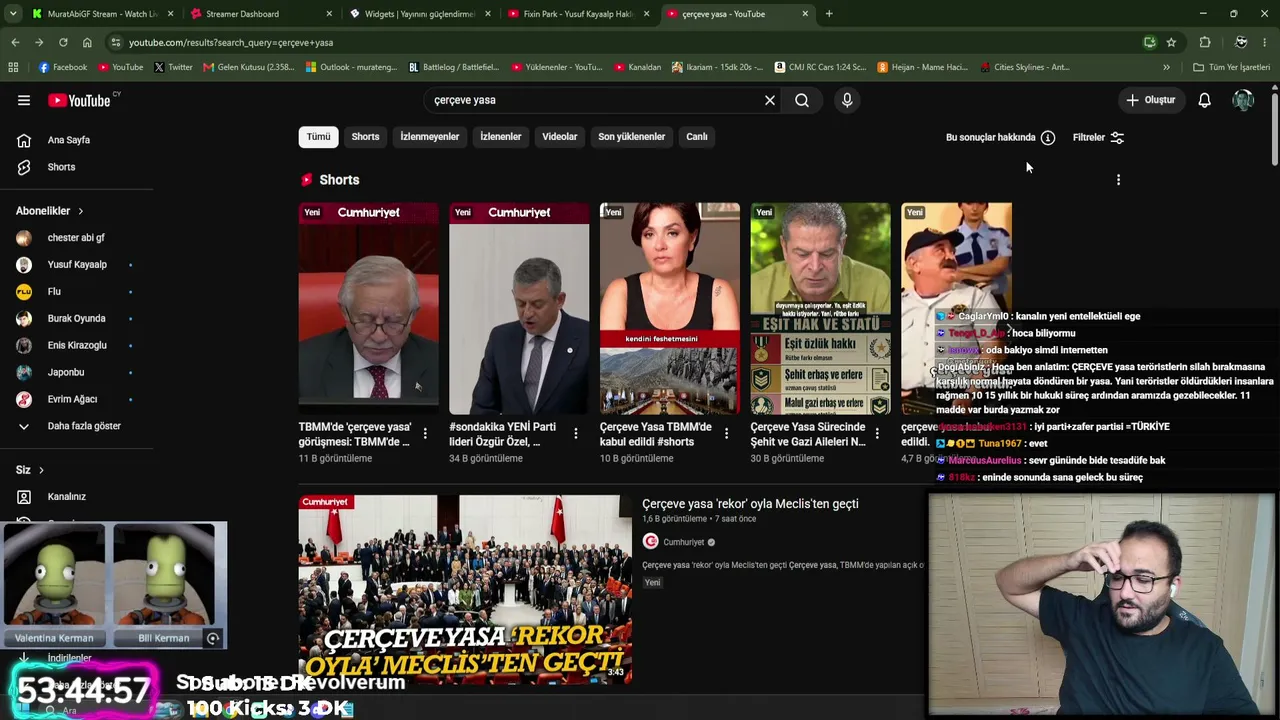Viewport: 1280px width, 720px height.
Task: Go to the YouTube logo home link
Action: [79, 100]
